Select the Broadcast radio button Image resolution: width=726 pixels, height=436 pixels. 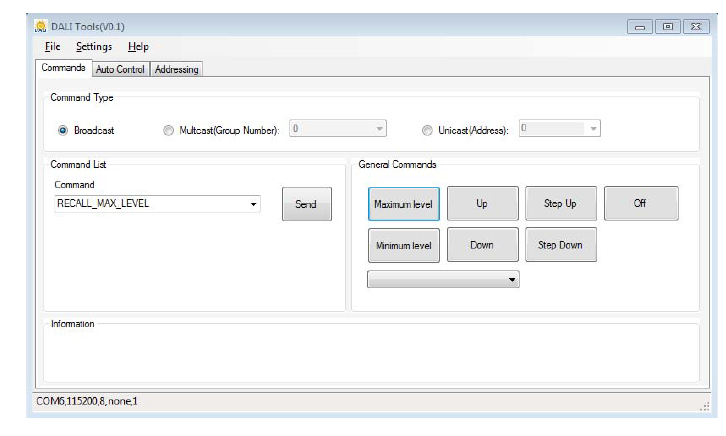click(x=64, y=130)
